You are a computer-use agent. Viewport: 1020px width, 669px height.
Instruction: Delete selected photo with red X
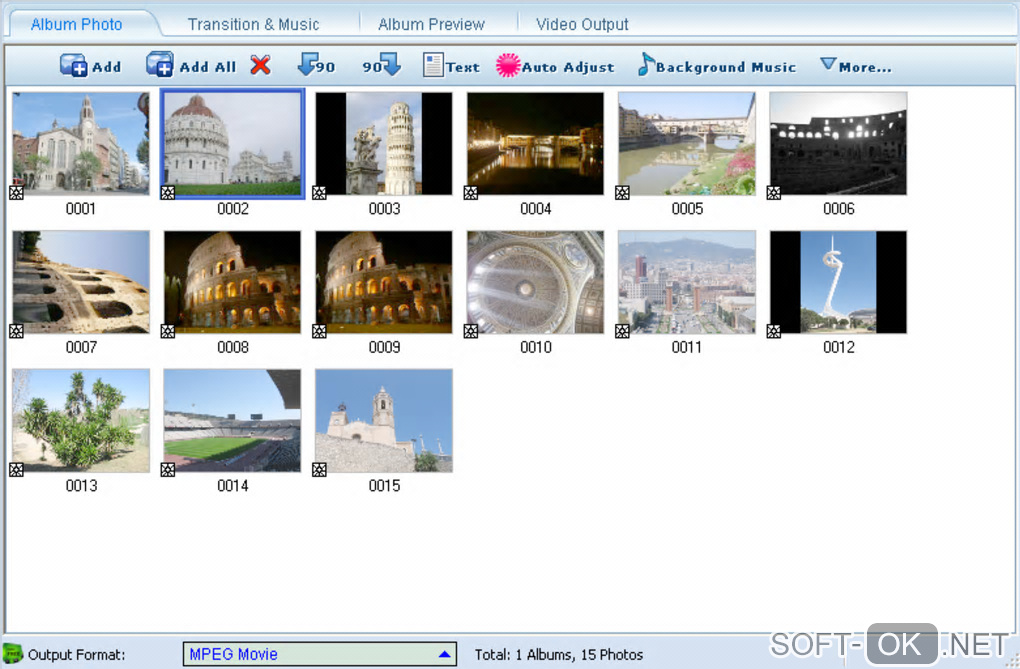(x=260, y=65)
